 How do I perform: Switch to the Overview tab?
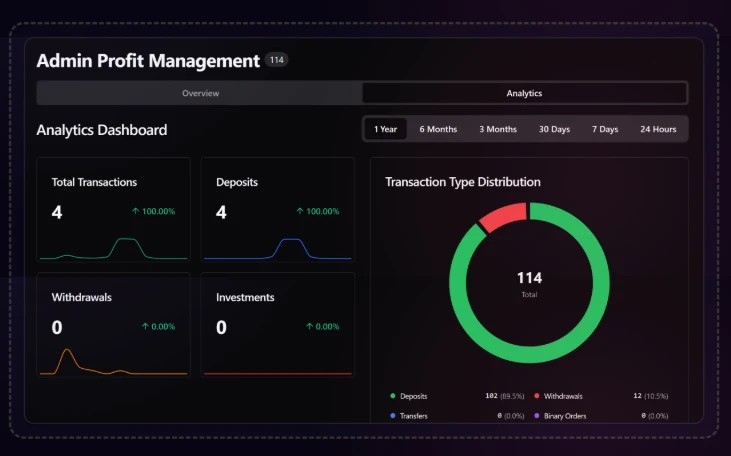tap(200, 93)
